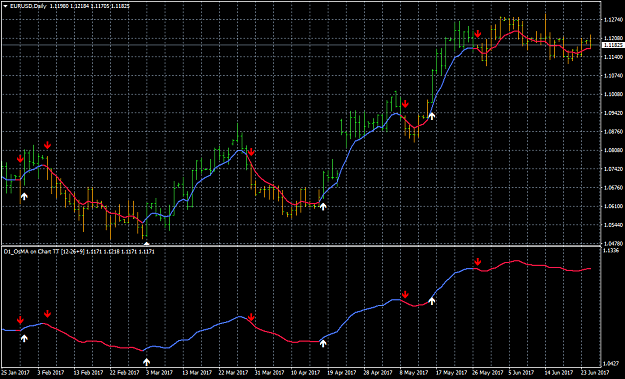
Task: Click the 22 Mar 2017 date label
Action: click(232, 373)
